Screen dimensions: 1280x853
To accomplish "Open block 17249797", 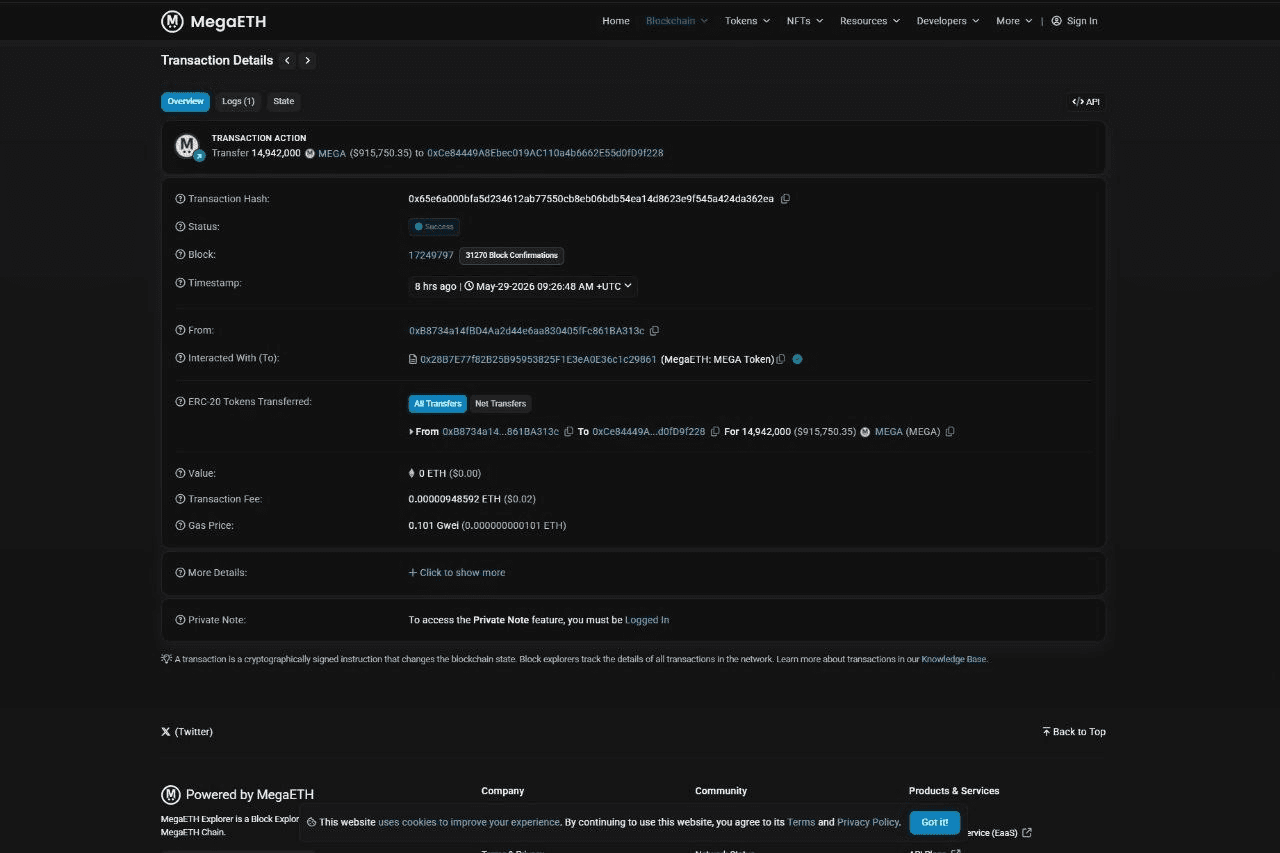I will (x=431, y=255).
